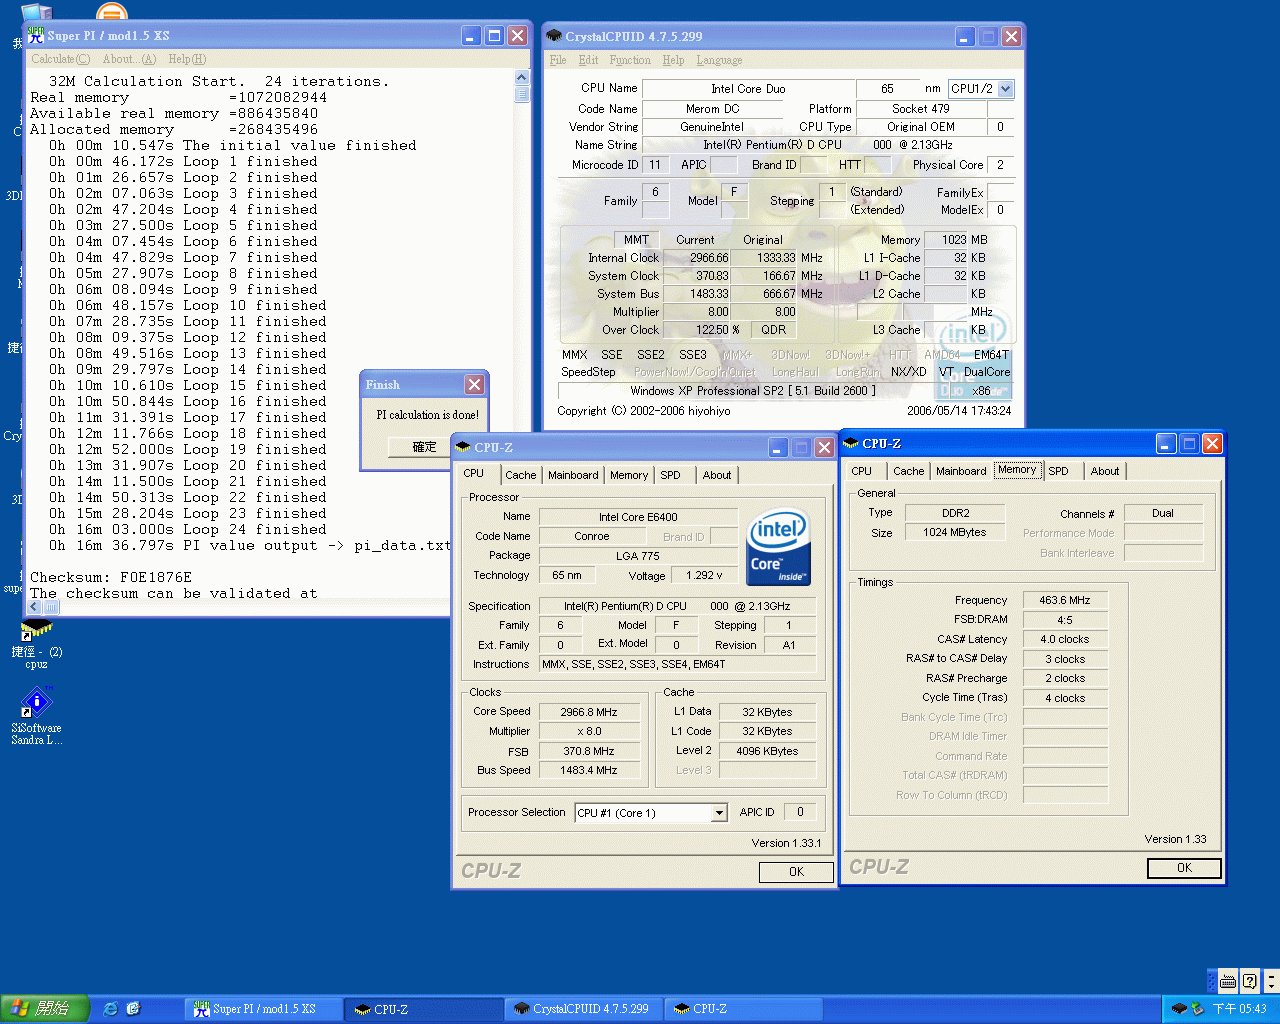1280x1024 pixels.
Task: Click the CrystalCPUID title bar chip icon
Action: coord(554,36)
